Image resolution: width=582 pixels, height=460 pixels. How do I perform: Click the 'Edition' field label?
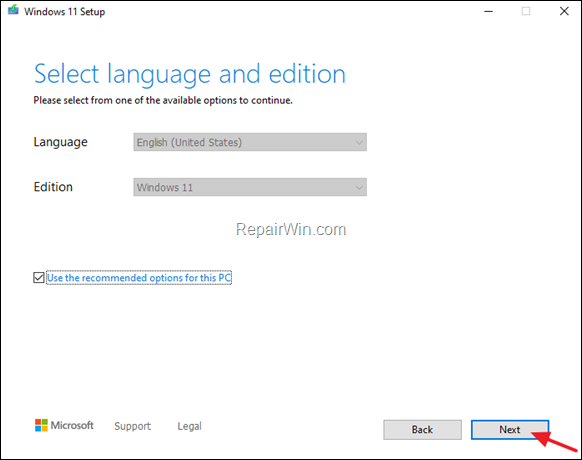coord(53,187)
